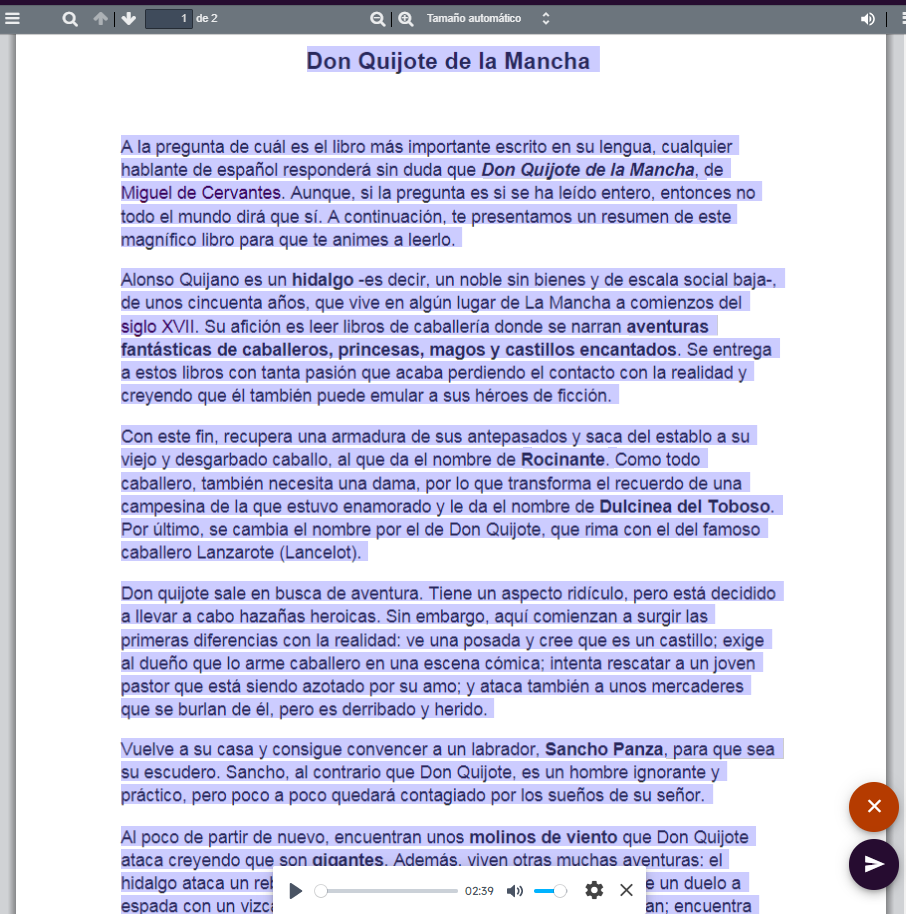Click the siglo XVII link
906x914 pixels.
[x=157, y=326]
